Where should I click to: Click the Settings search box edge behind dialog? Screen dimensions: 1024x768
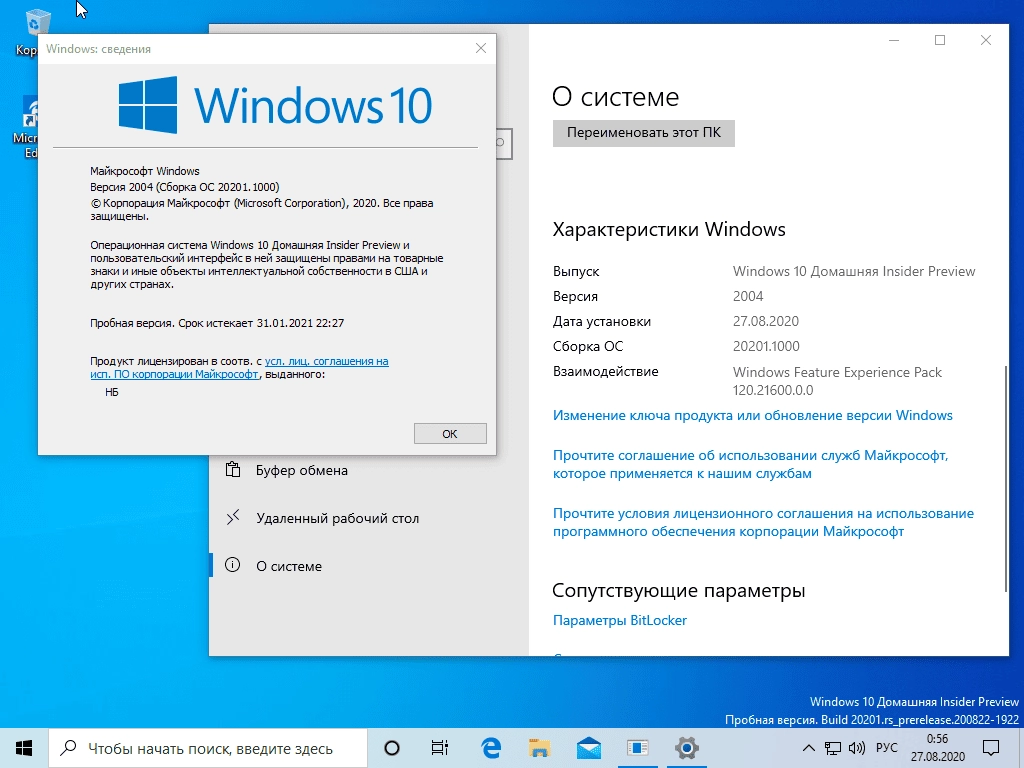click(504, 143)
